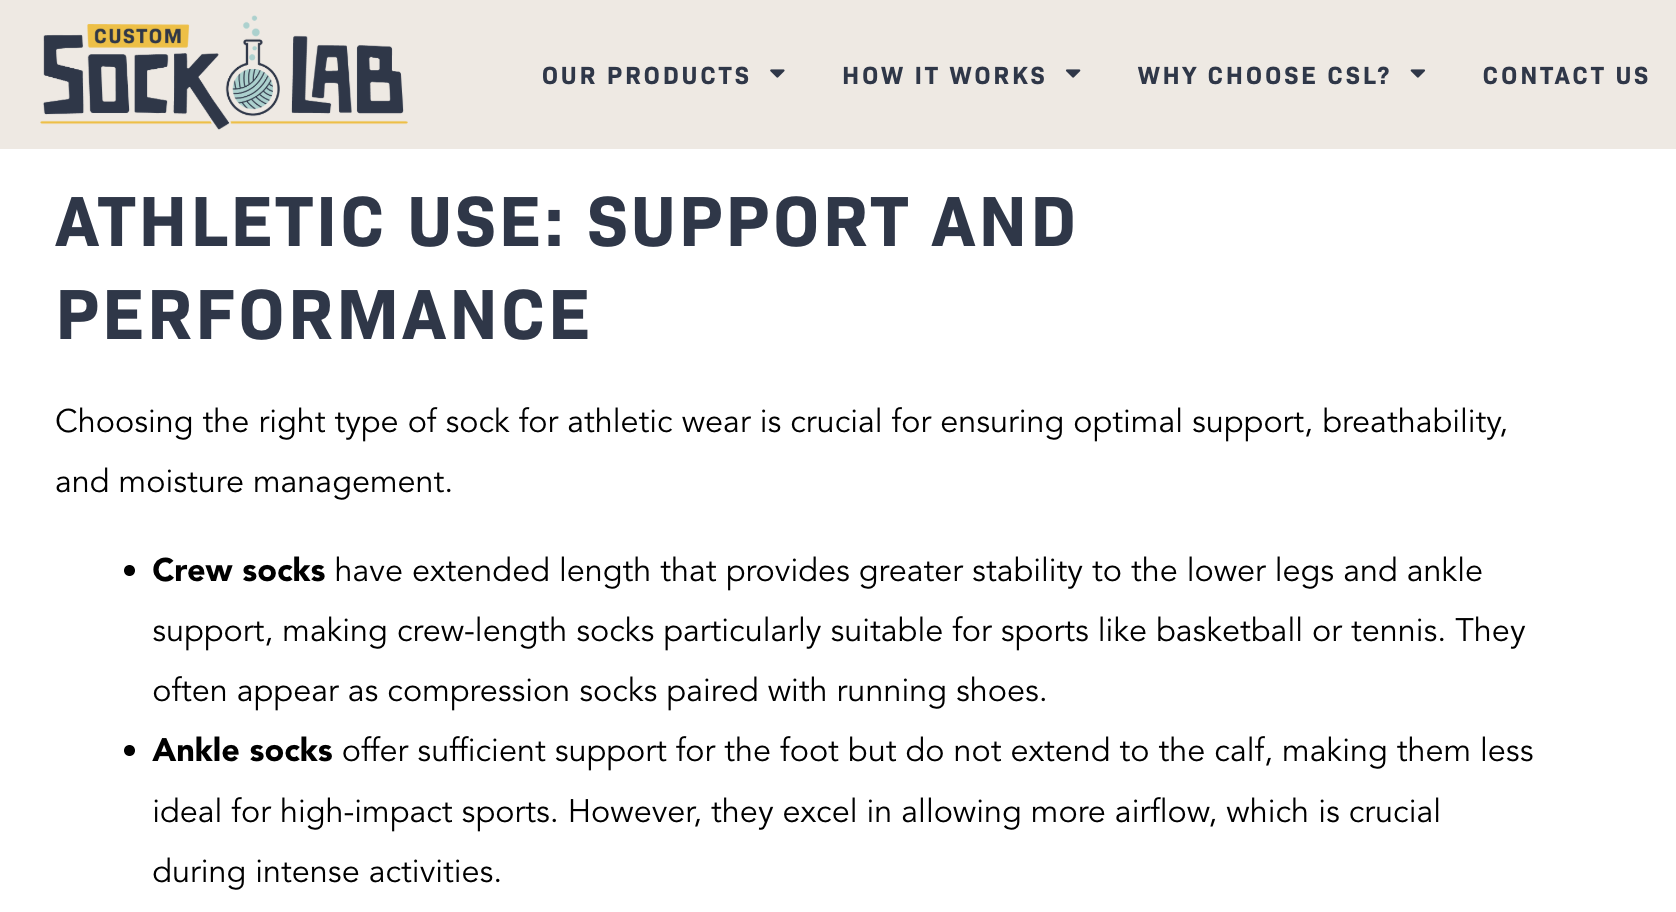
Task: Expand the Our Products dropdown arrow
Action: tap(778, 74)
